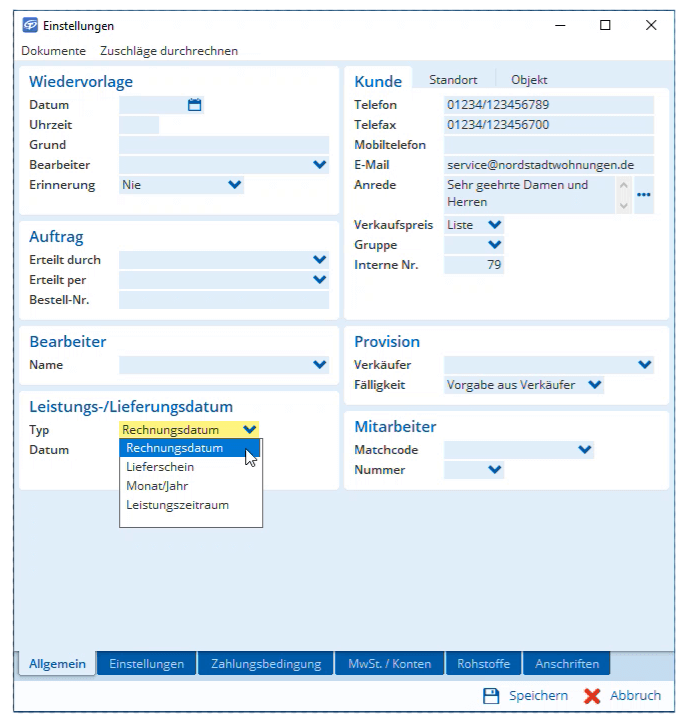The height and width of the screenshot is (724, 689).
Task: Open the Dokumente menu
Action: (53, 51)
